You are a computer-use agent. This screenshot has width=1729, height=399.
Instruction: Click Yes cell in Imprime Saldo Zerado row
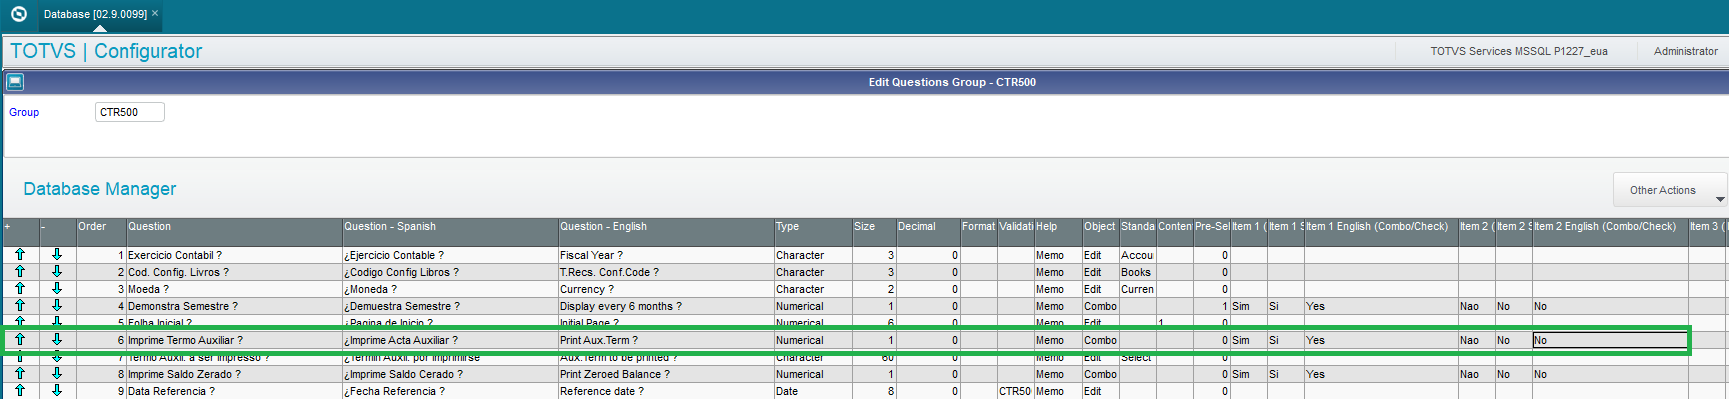click(1381, 374)
